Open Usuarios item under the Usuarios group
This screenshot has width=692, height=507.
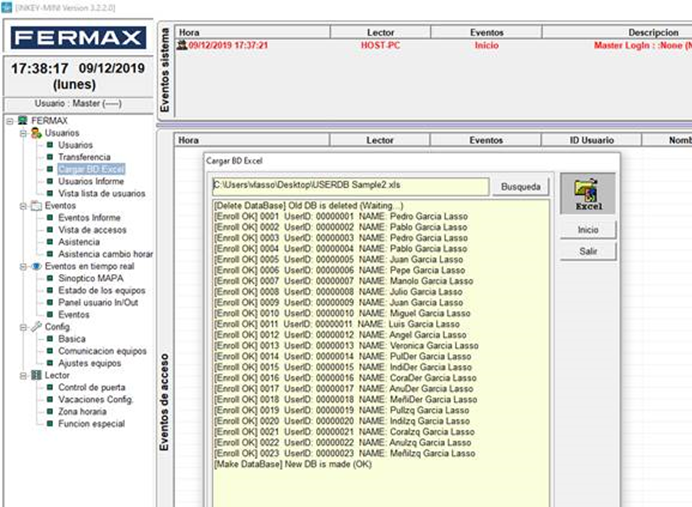(x=75, y=145)
